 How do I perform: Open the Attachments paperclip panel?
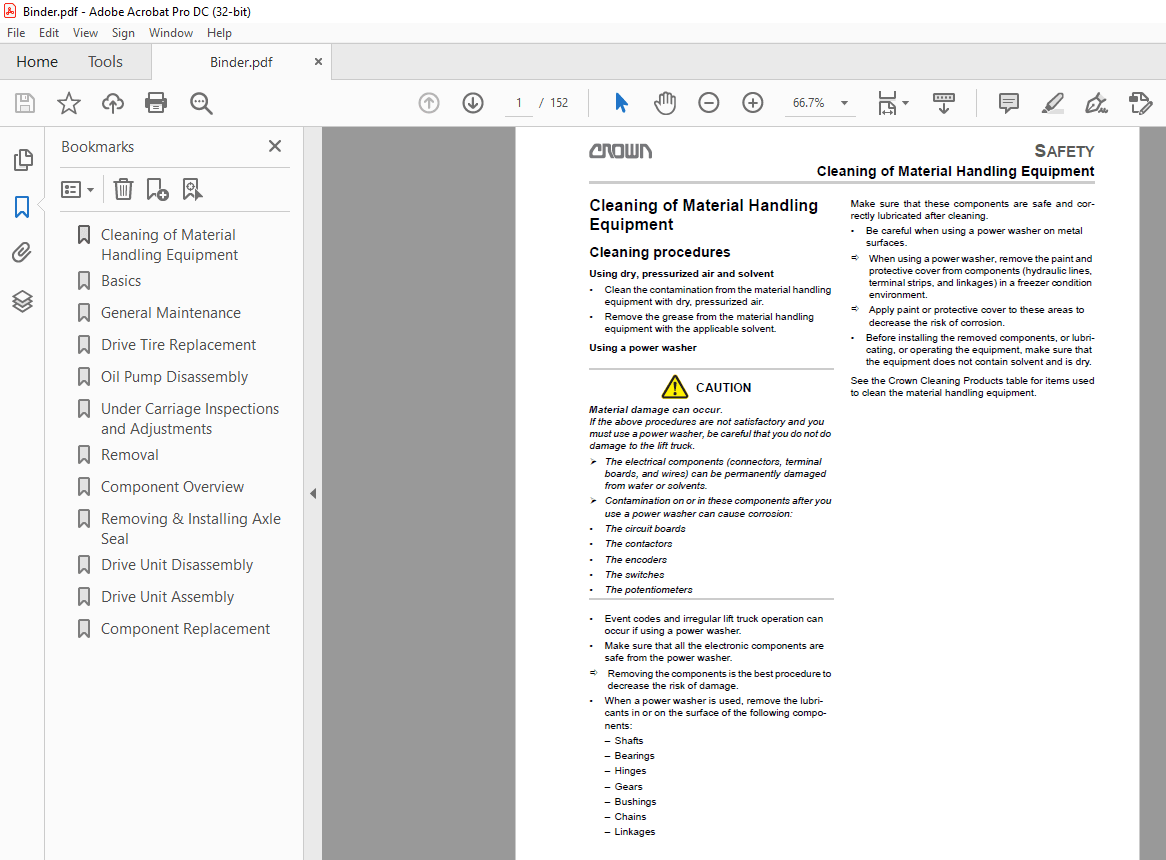pos(22,252)
